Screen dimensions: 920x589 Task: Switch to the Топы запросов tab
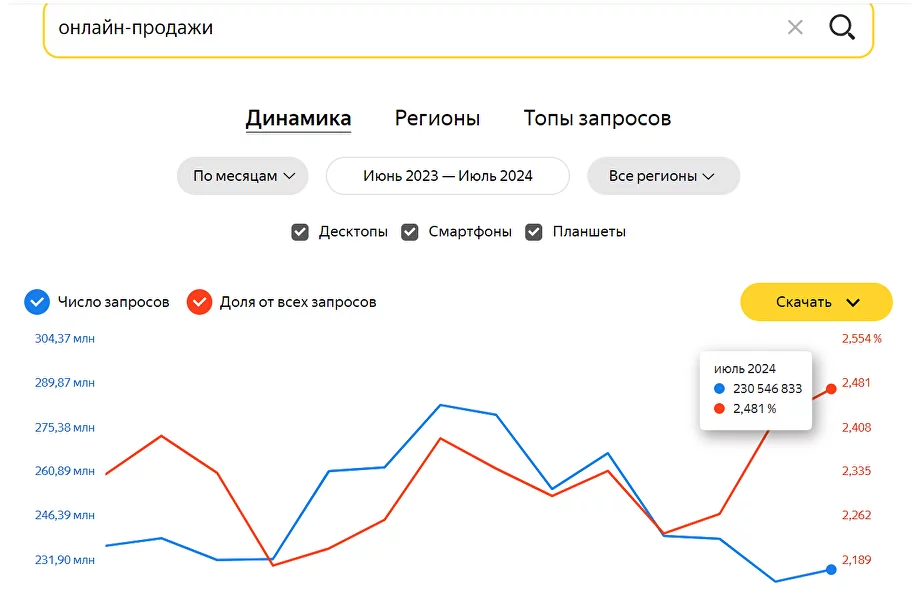[x=597, y=118]
